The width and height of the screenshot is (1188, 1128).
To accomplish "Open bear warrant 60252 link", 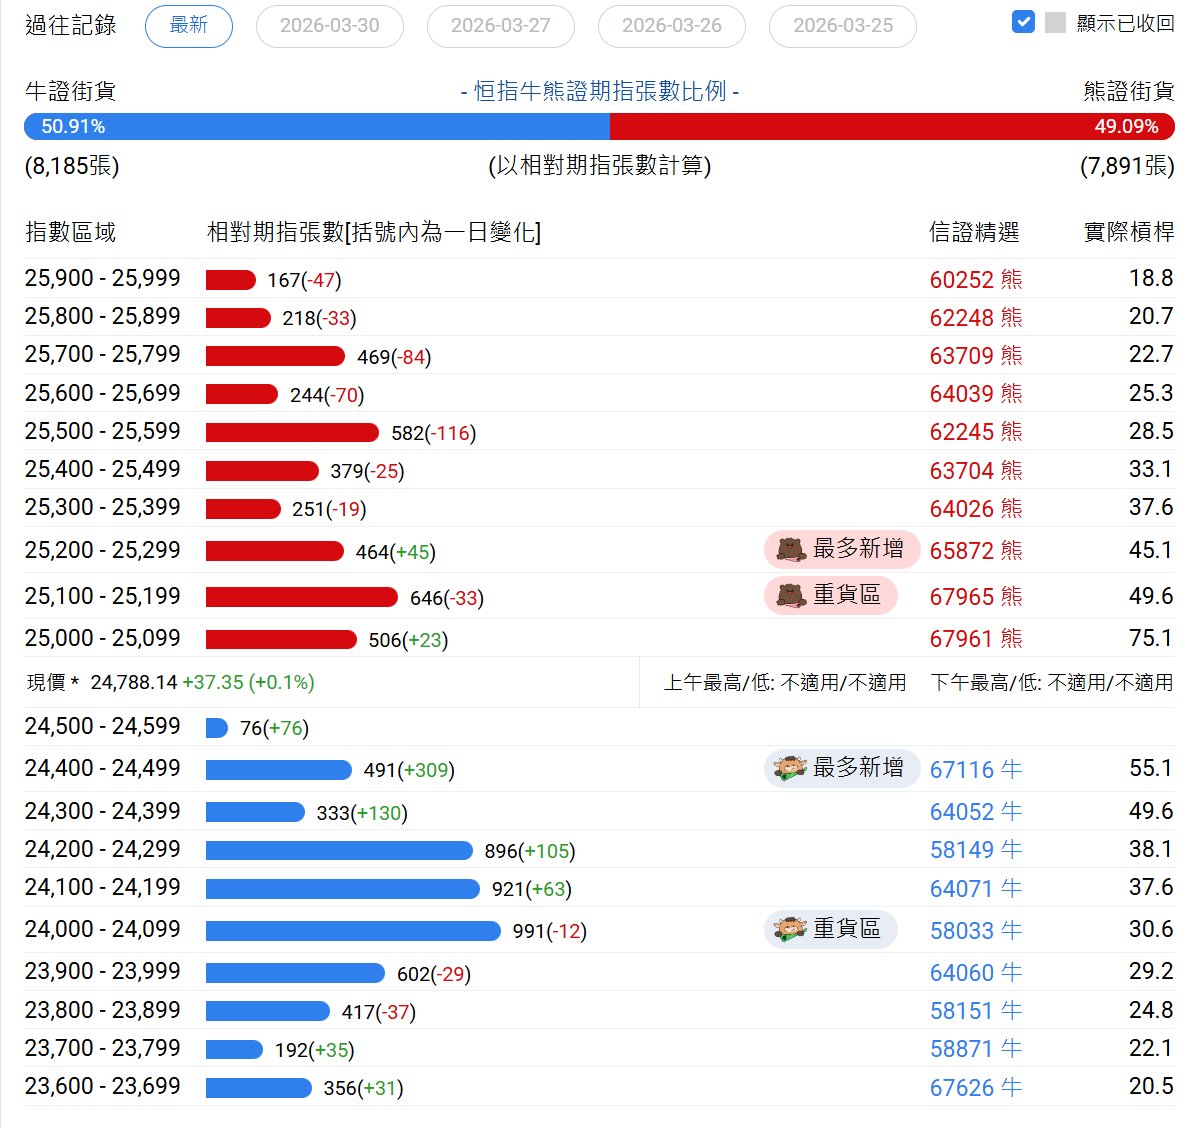I will (x=961, y=280).
